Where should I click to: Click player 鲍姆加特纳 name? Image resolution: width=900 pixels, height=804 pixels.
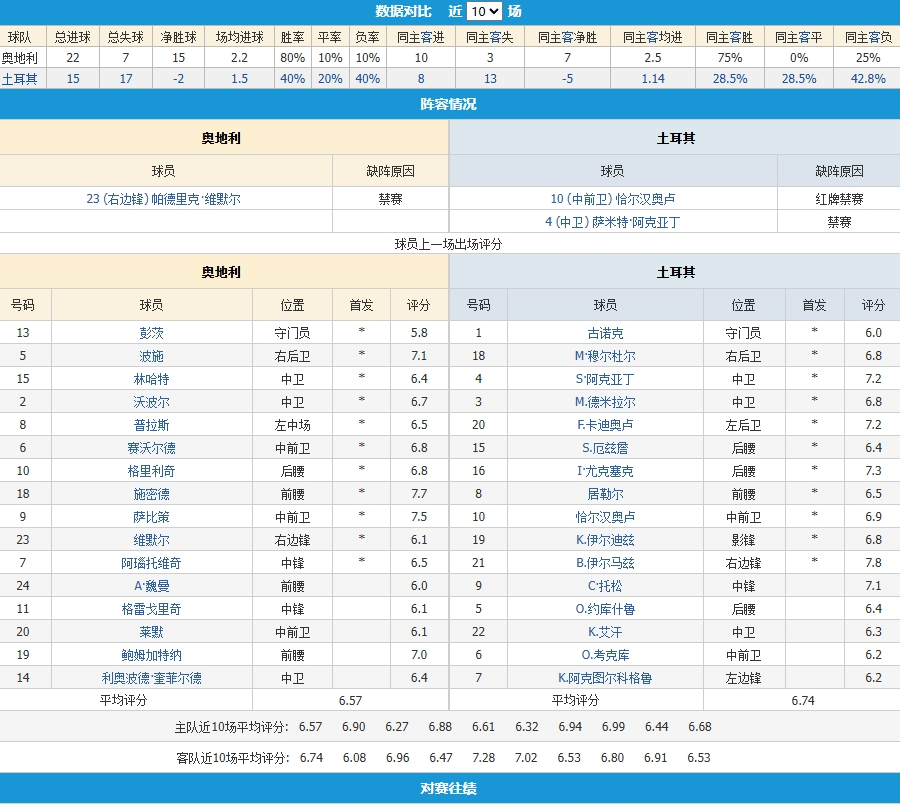coord(152,655)
